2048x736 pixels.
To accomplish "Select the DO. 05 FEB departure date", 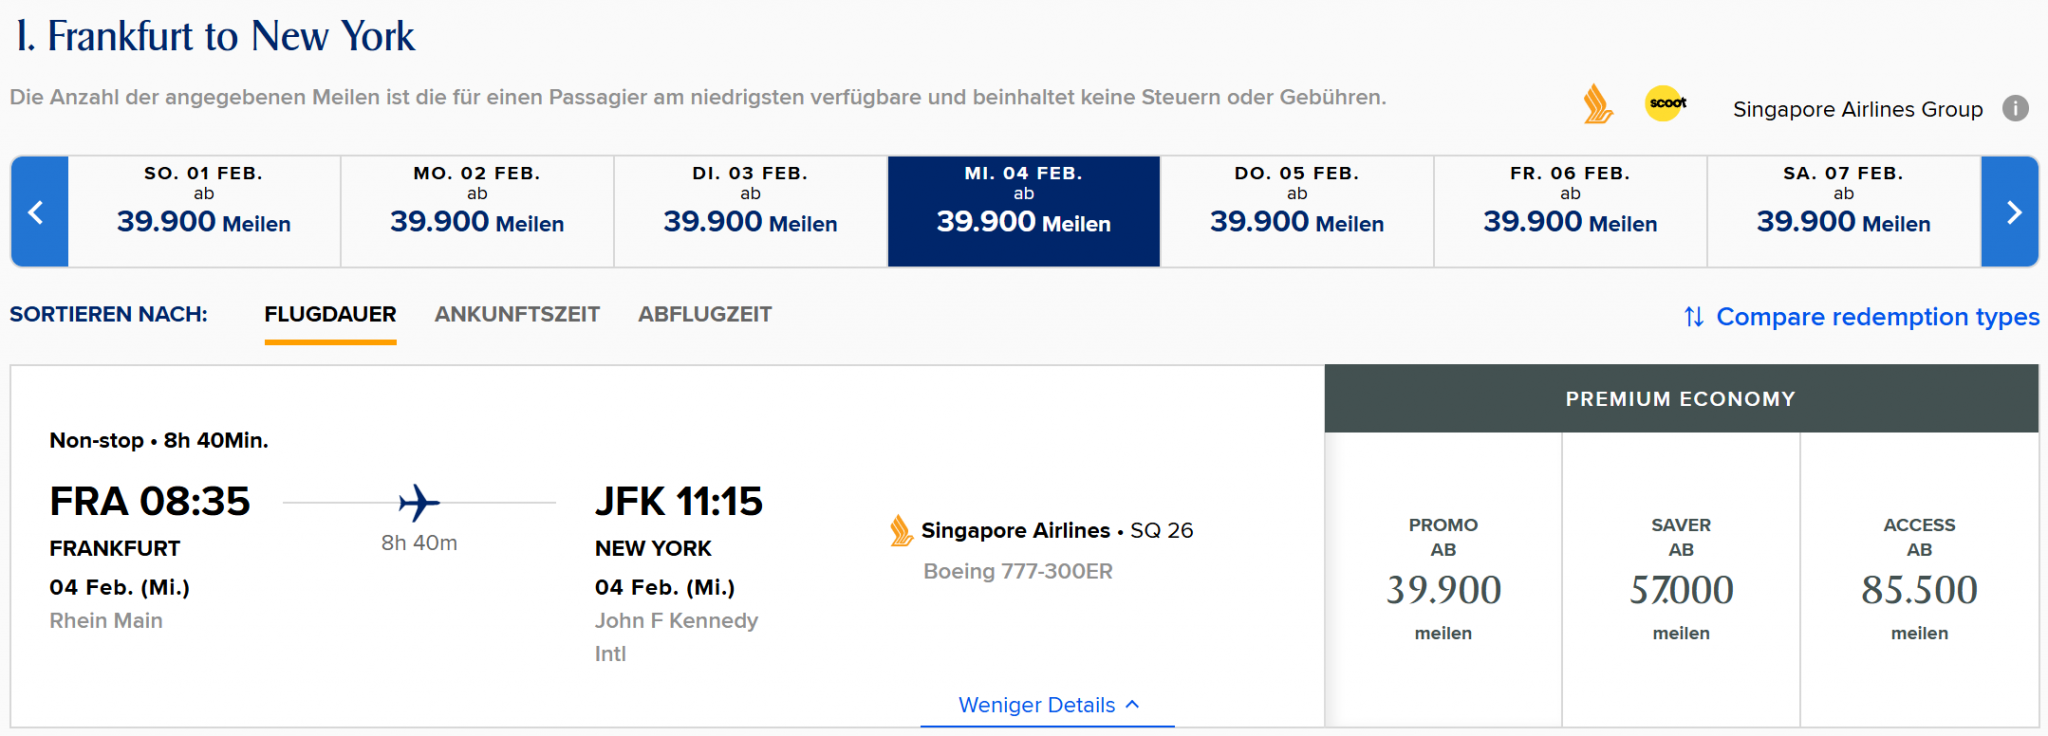I will [x=1297, y=211].
